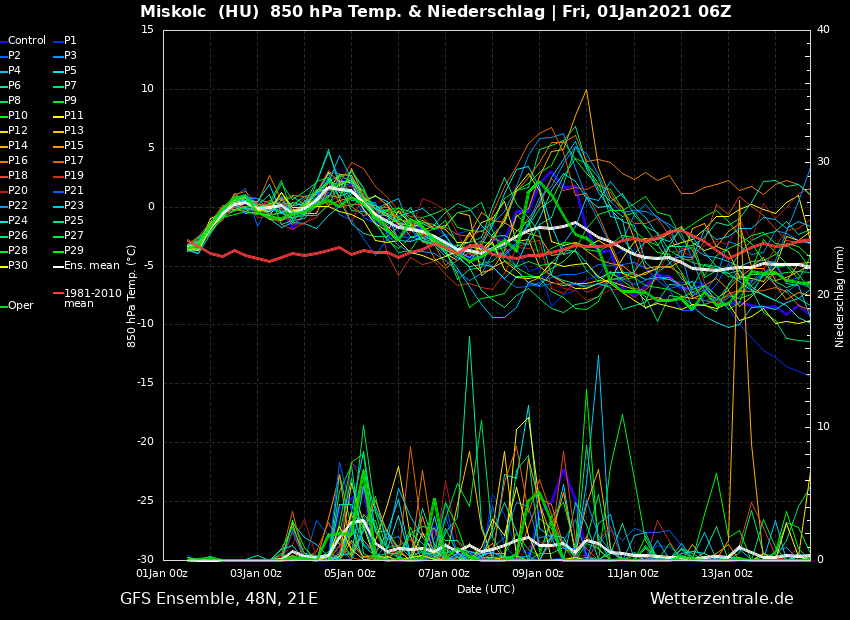Viewport: 850px width, 620px height.
Task: Select the P10 legend entry
Action: tap(18, 116)
